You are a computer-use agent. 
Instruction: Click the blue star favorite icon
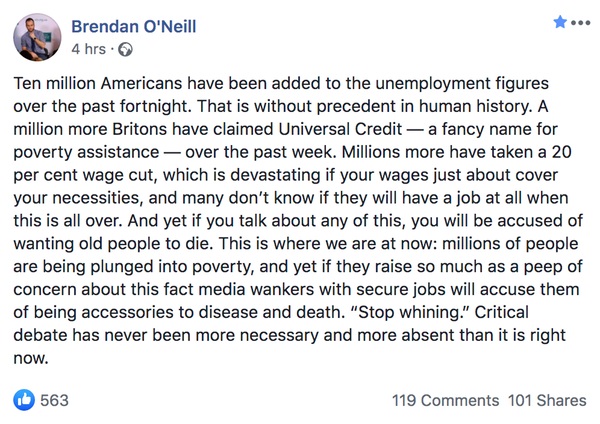click(x=560, y=22)
